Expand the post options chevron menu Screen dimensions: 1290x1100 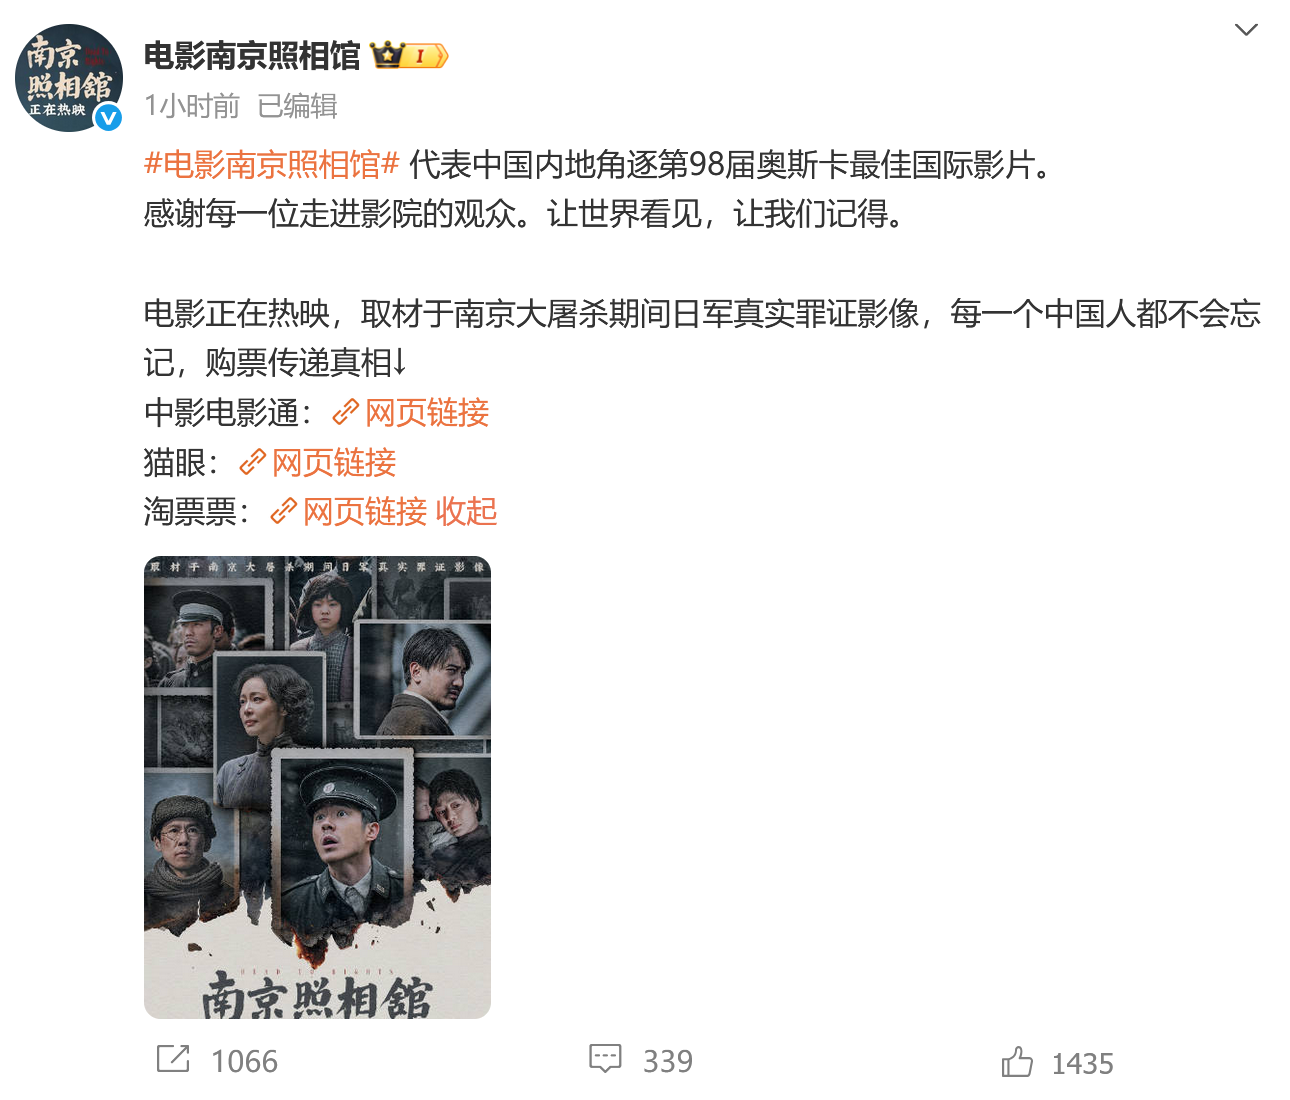(1246, 30)
